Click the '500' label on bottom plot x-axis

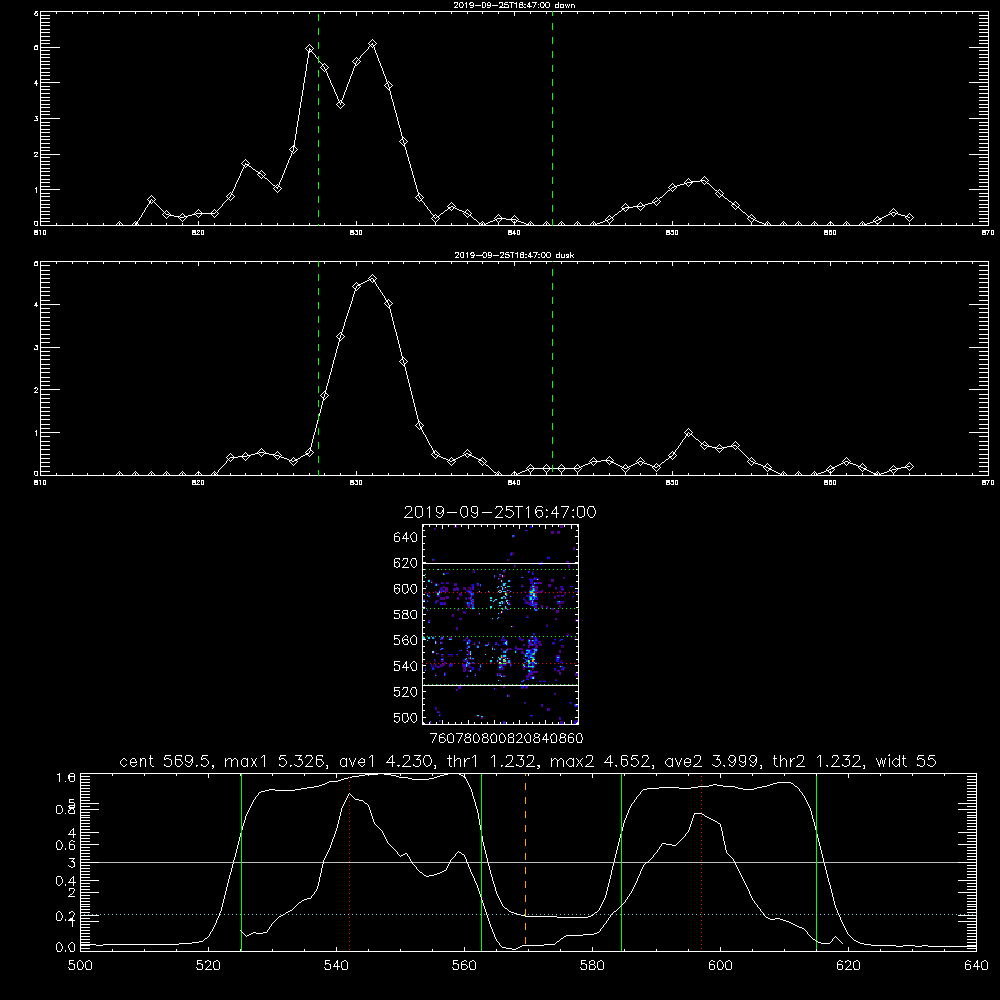click(80, 966)
